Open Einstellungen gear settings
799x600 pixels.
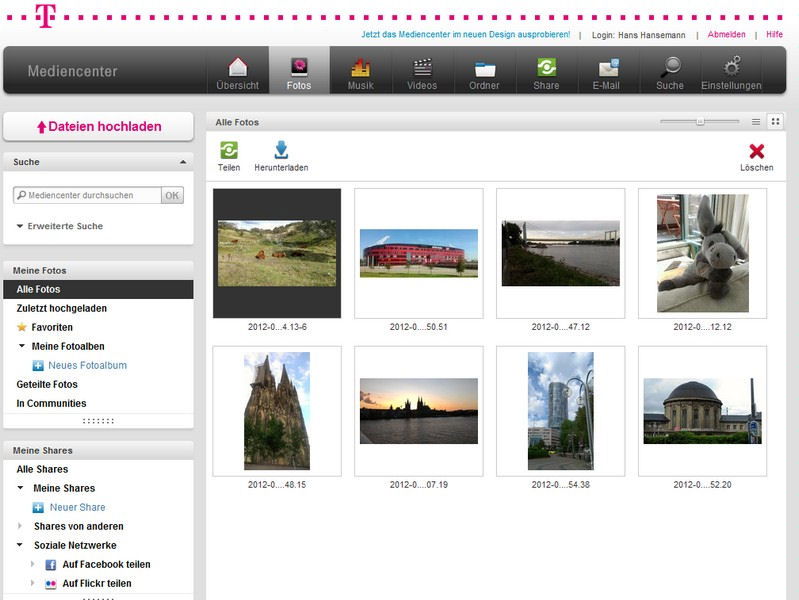point(731,73)
